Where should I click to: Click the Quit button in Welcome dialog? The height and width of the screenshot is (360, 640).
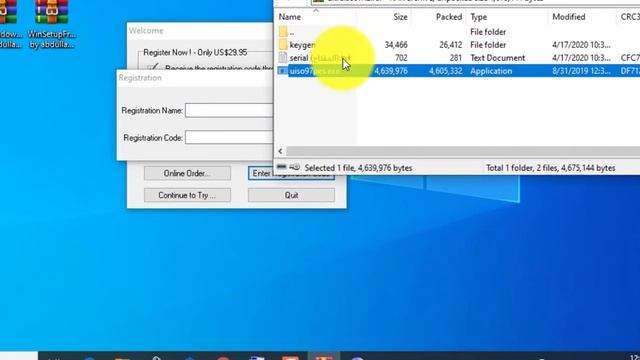pos(291,195)
